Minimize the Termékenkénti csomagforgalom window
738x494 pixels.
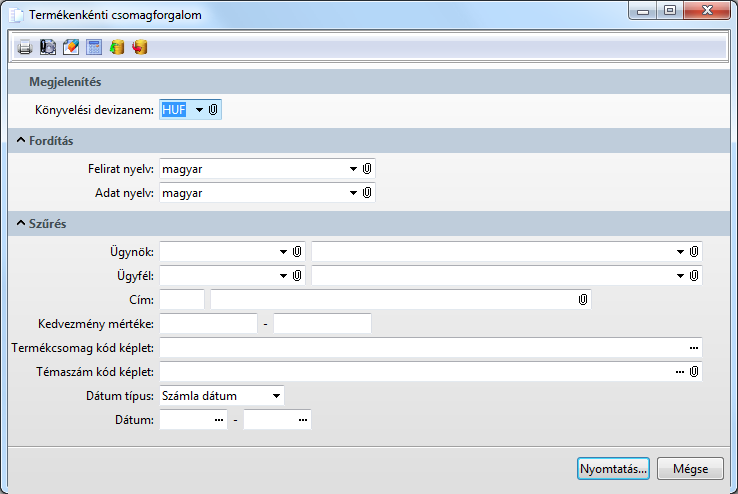[x=643, y=10]
